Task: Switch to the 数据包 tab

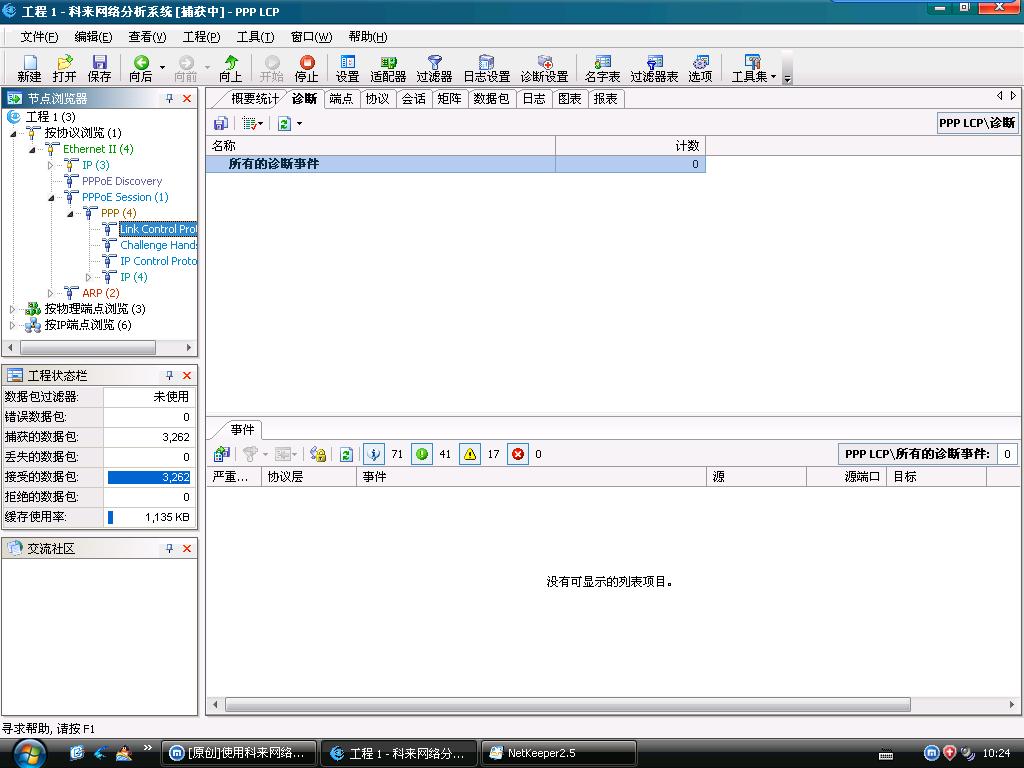Action: [491, 99]
